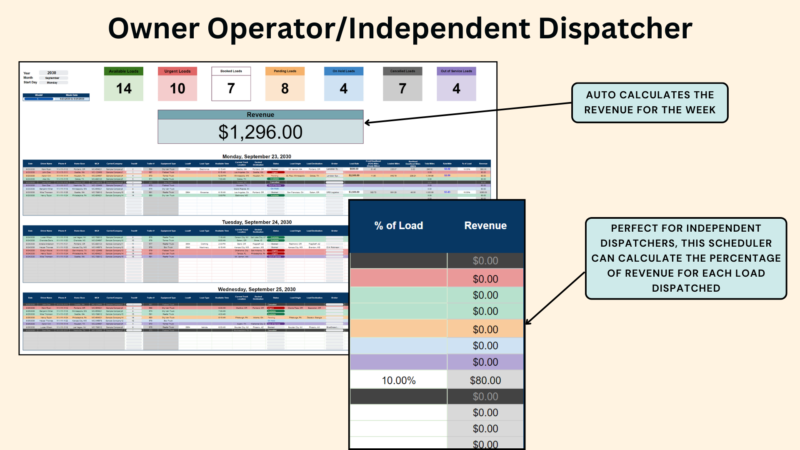The image size is (800, 450).
Task: Select the Cancelled Loads count of 7
Action: (402, 88)
